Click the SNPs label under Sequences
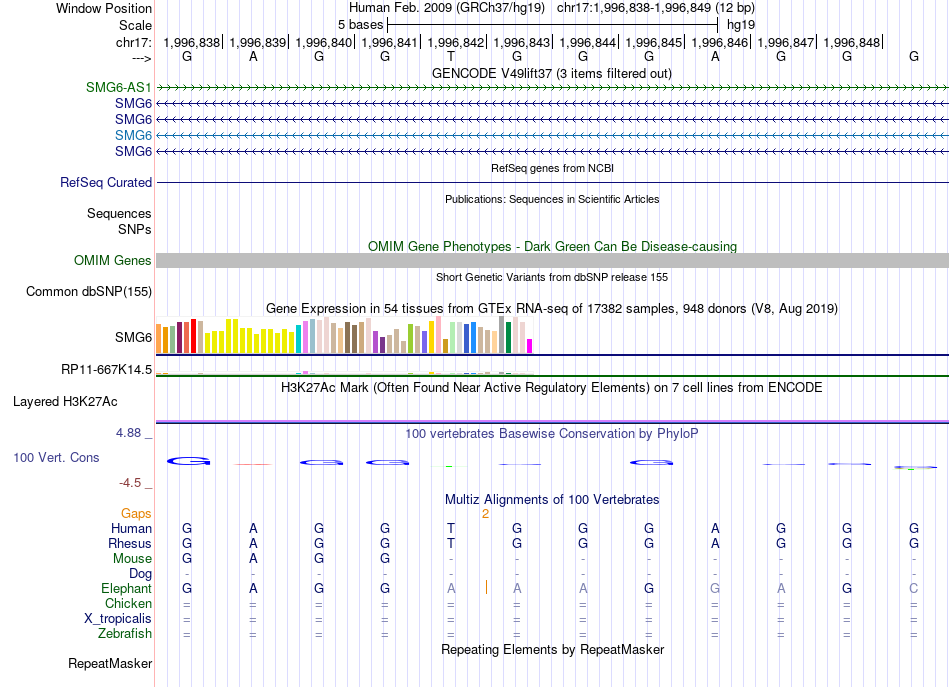The width and height of the screenshot is (950, 687). tap(135, 230)
